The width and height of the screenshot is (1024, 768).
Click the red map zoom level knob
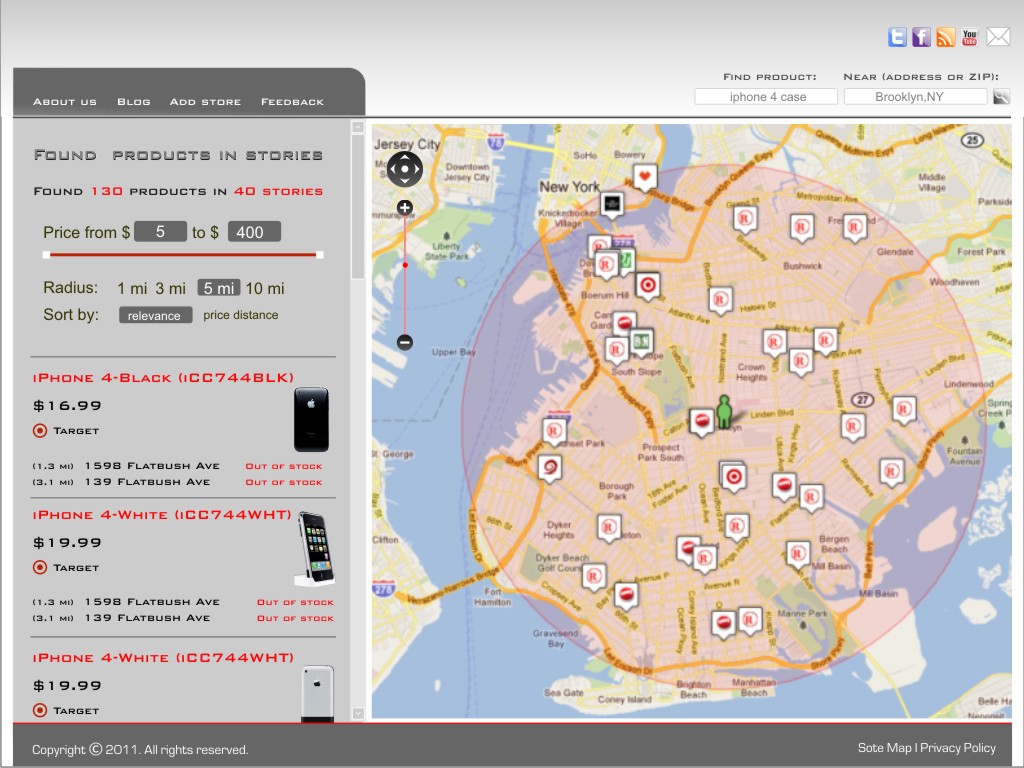coord(405,265)
